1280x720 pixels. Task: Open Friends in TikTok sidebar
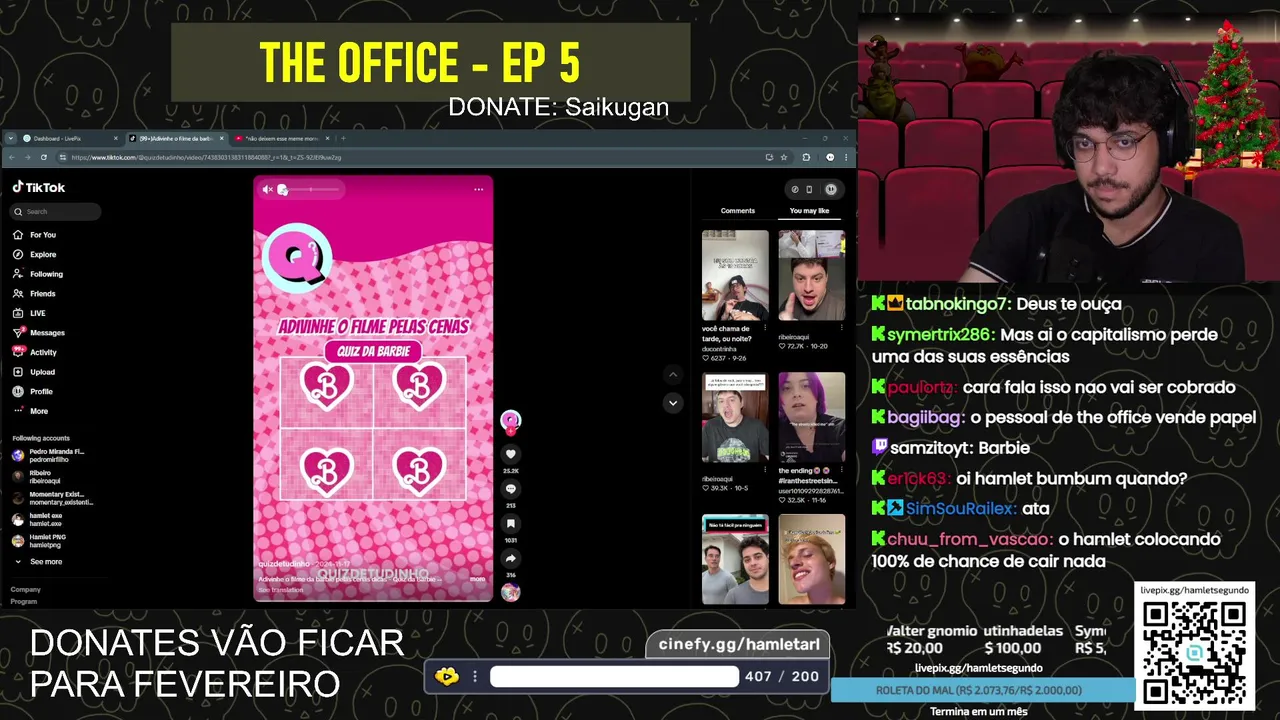pos(35,293)
